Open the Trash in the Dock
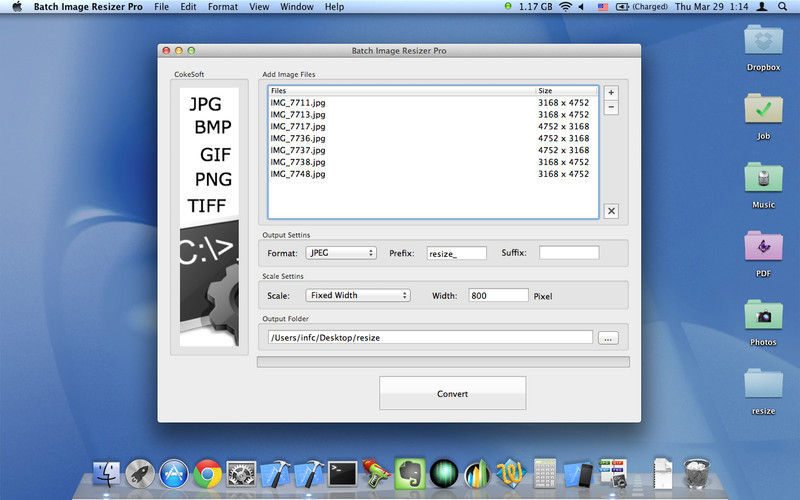This screenshot has height=500, width=800. pos(696,473)
